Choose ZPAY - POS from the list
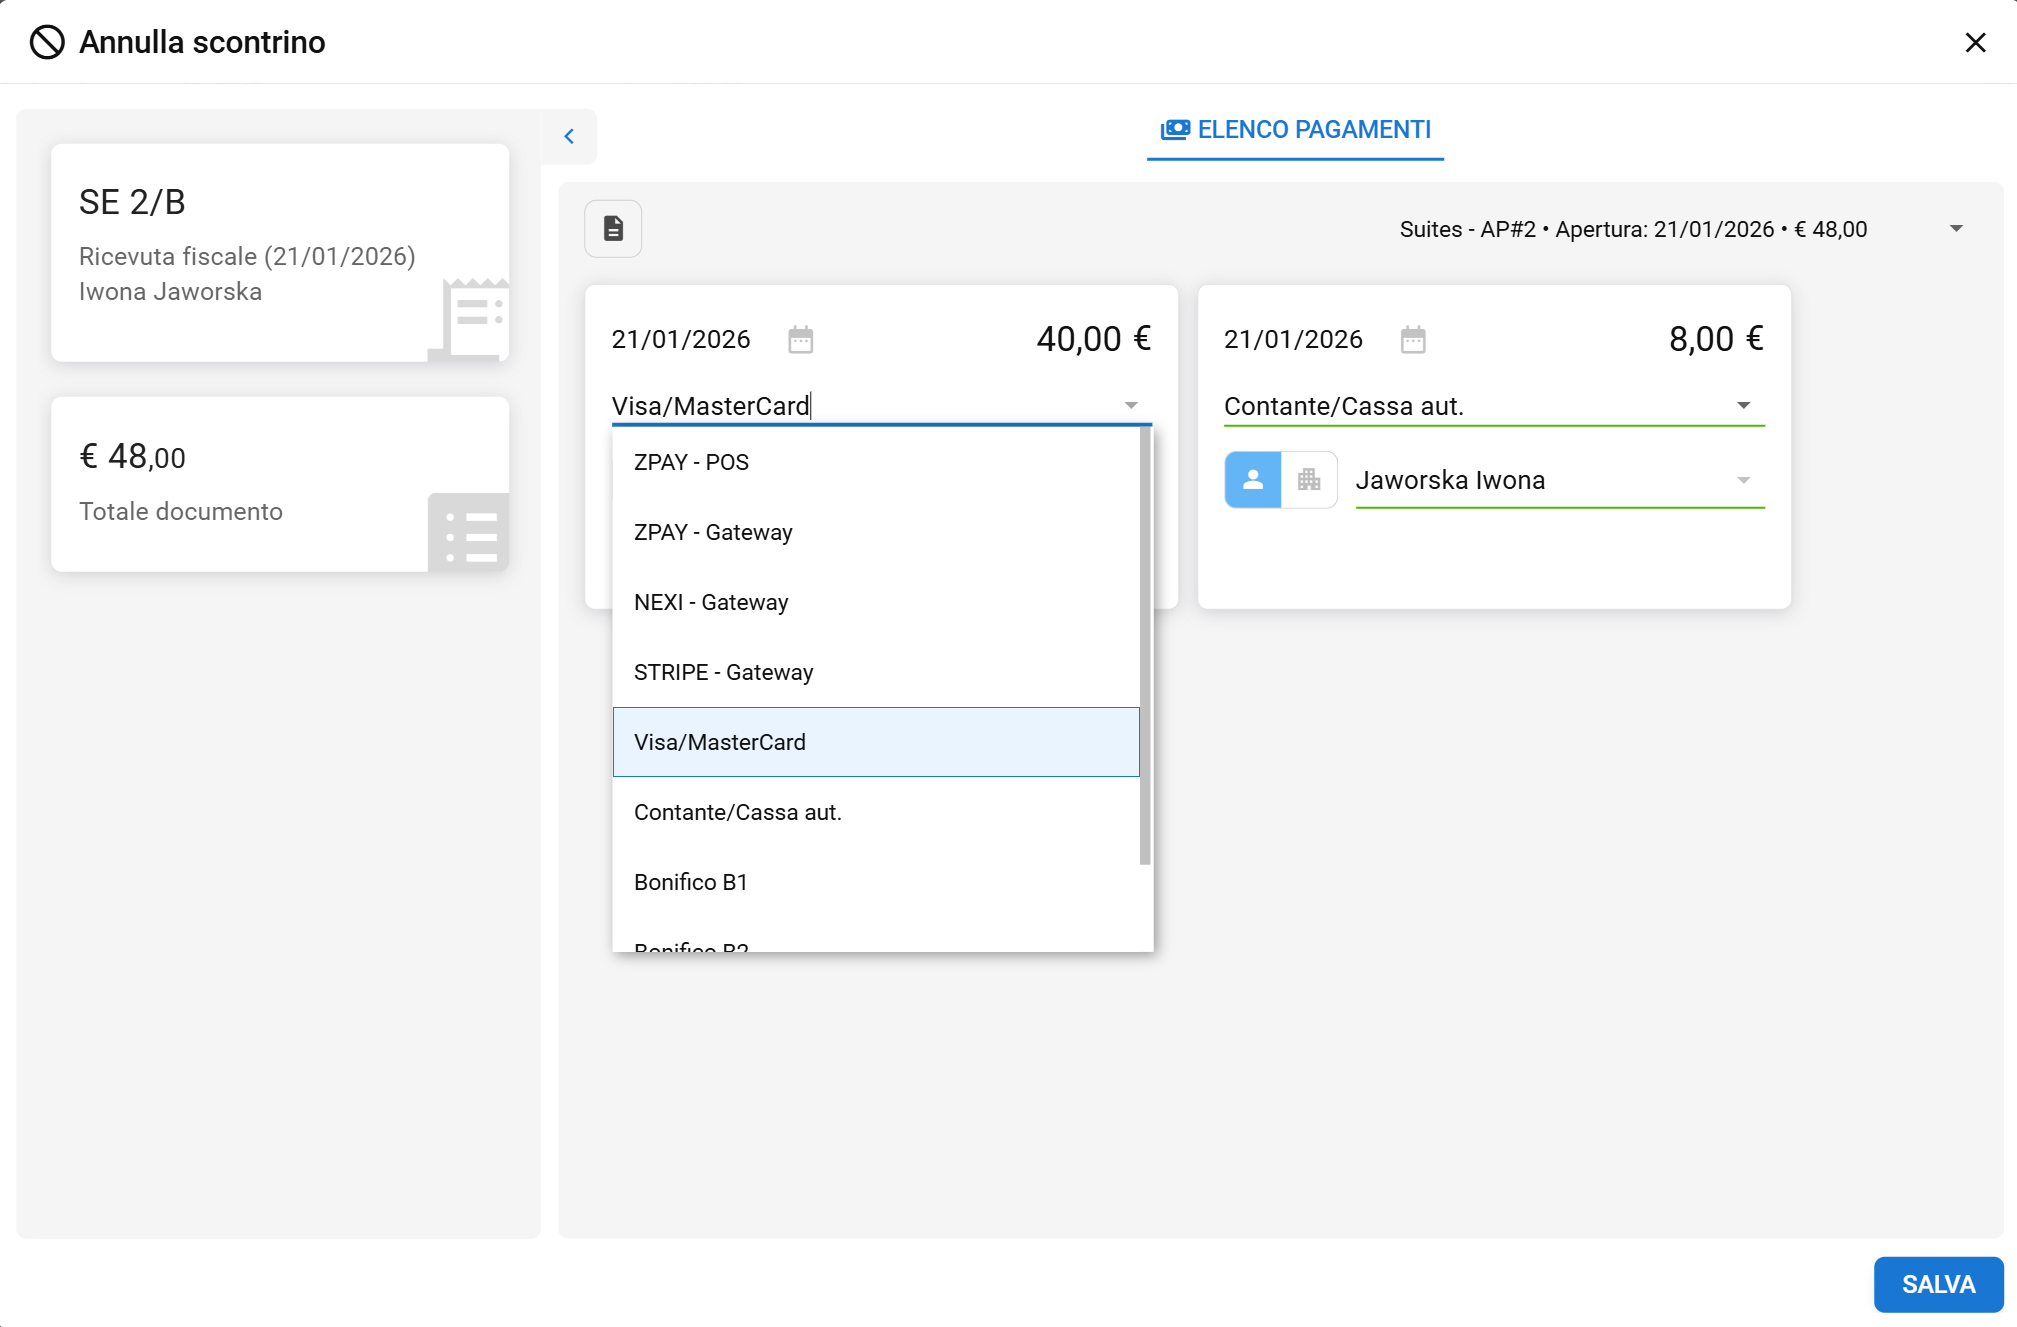The image size is (2017, 1327). [x=691, y=462]
